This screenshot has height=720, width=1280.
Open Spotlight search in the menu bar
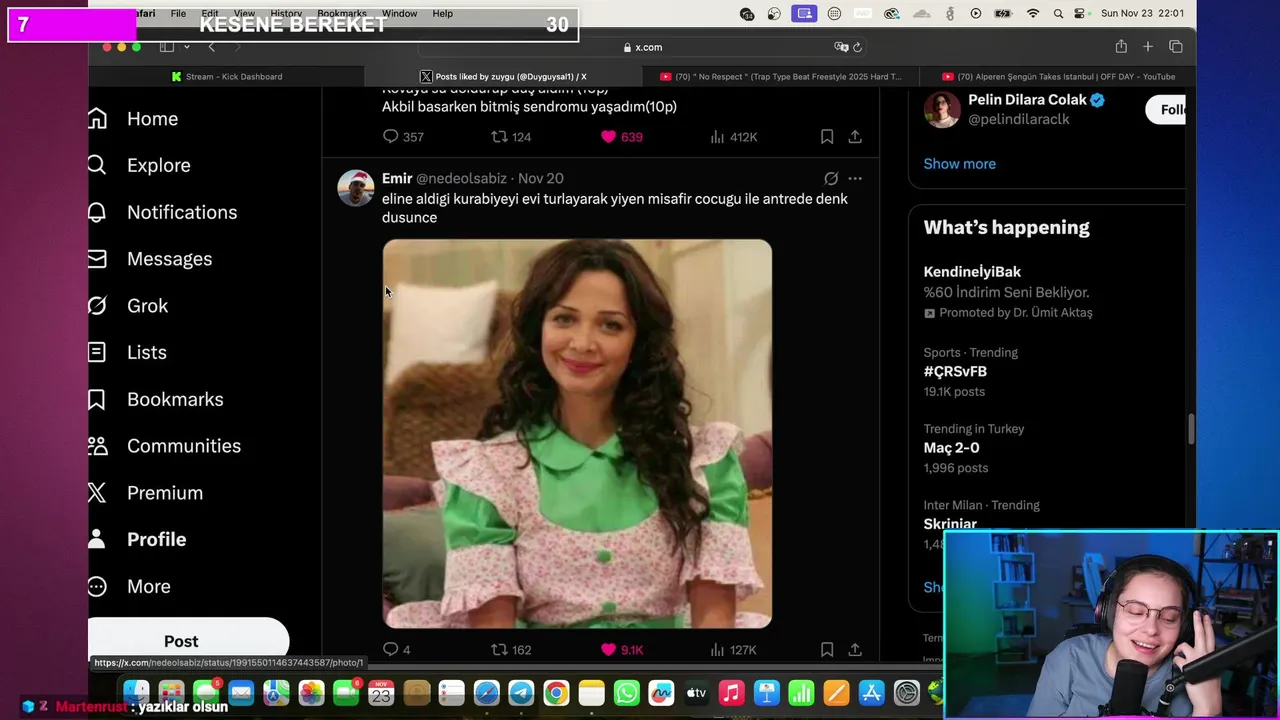(1058, 14)
